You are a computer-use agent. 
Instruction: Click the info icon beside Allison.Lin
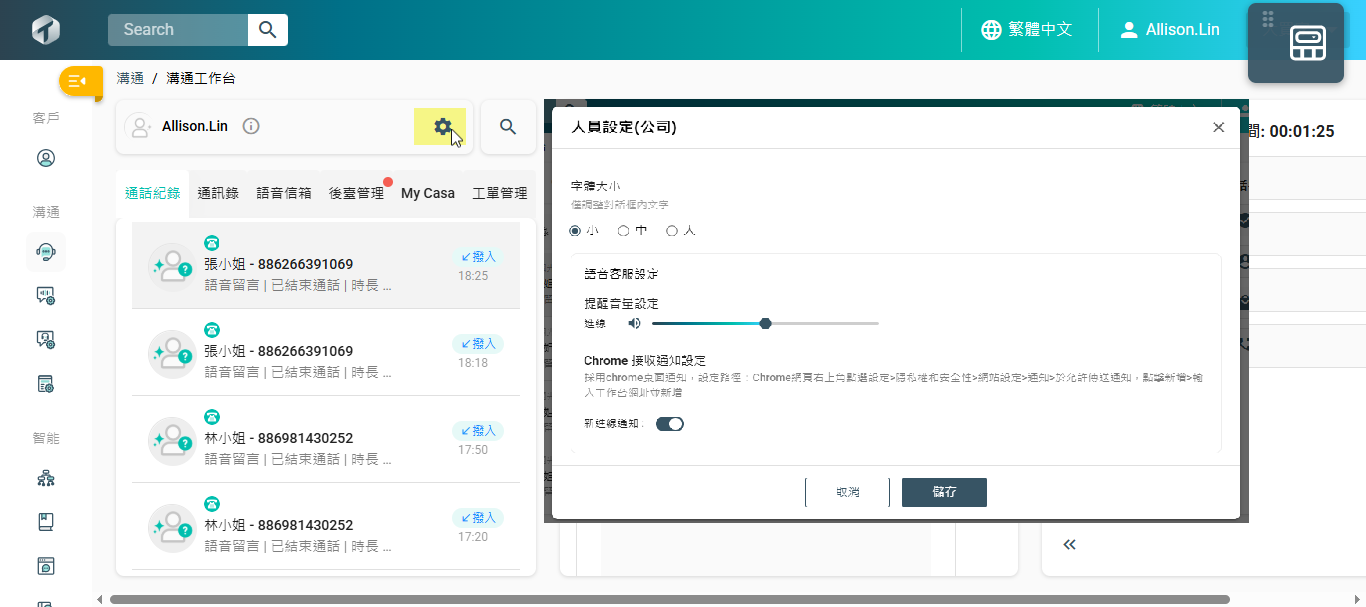coord(251,126)
